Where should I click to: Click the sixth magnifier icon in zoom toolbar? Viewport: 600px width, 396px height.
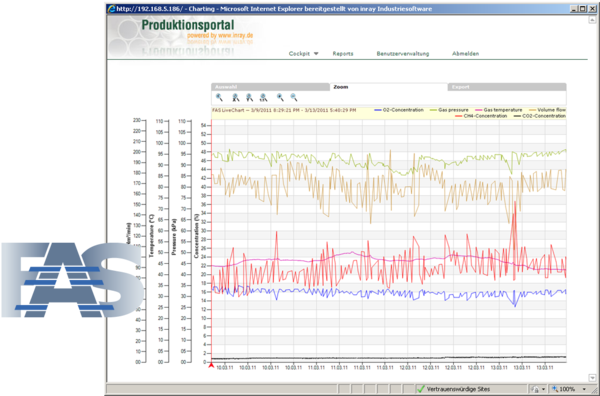tap(293, 98)
